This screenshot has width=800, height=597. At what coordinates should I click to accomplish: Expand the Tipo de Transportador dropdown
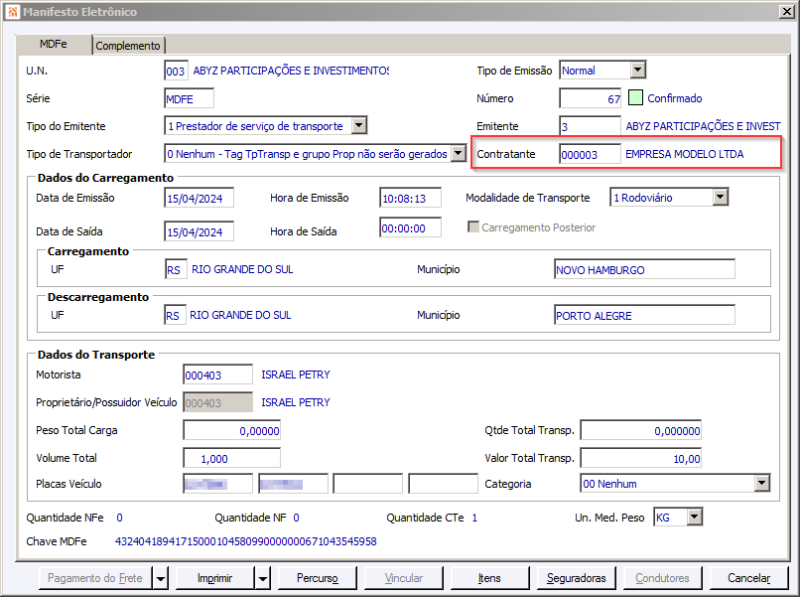pyautogui.click(x=457, y=153)
